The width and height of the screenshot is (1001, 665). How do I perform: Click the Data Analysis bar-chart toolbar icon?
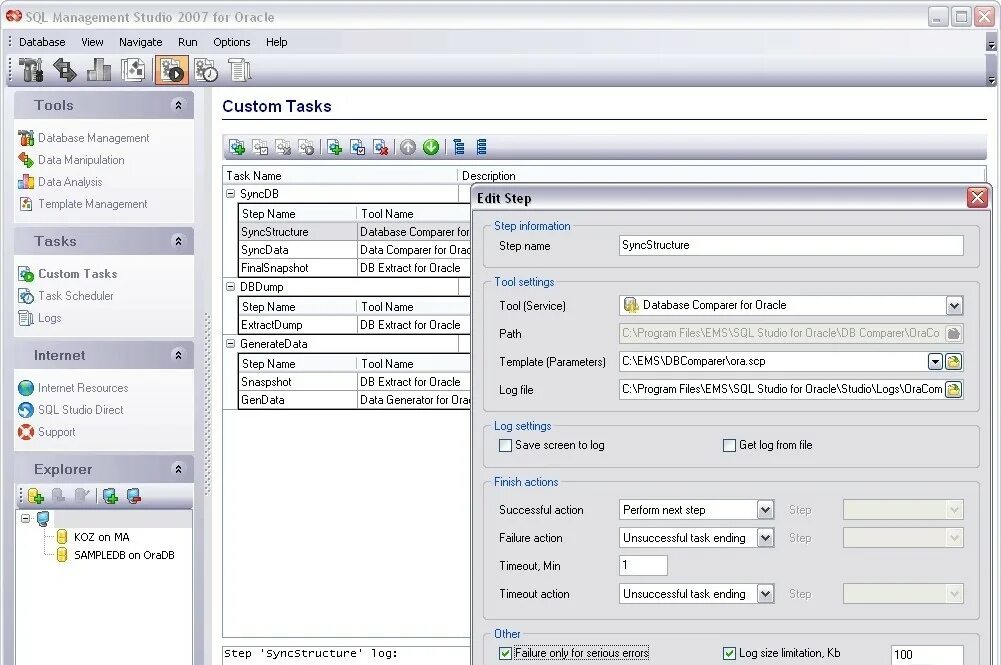click(x=99, y=70)
